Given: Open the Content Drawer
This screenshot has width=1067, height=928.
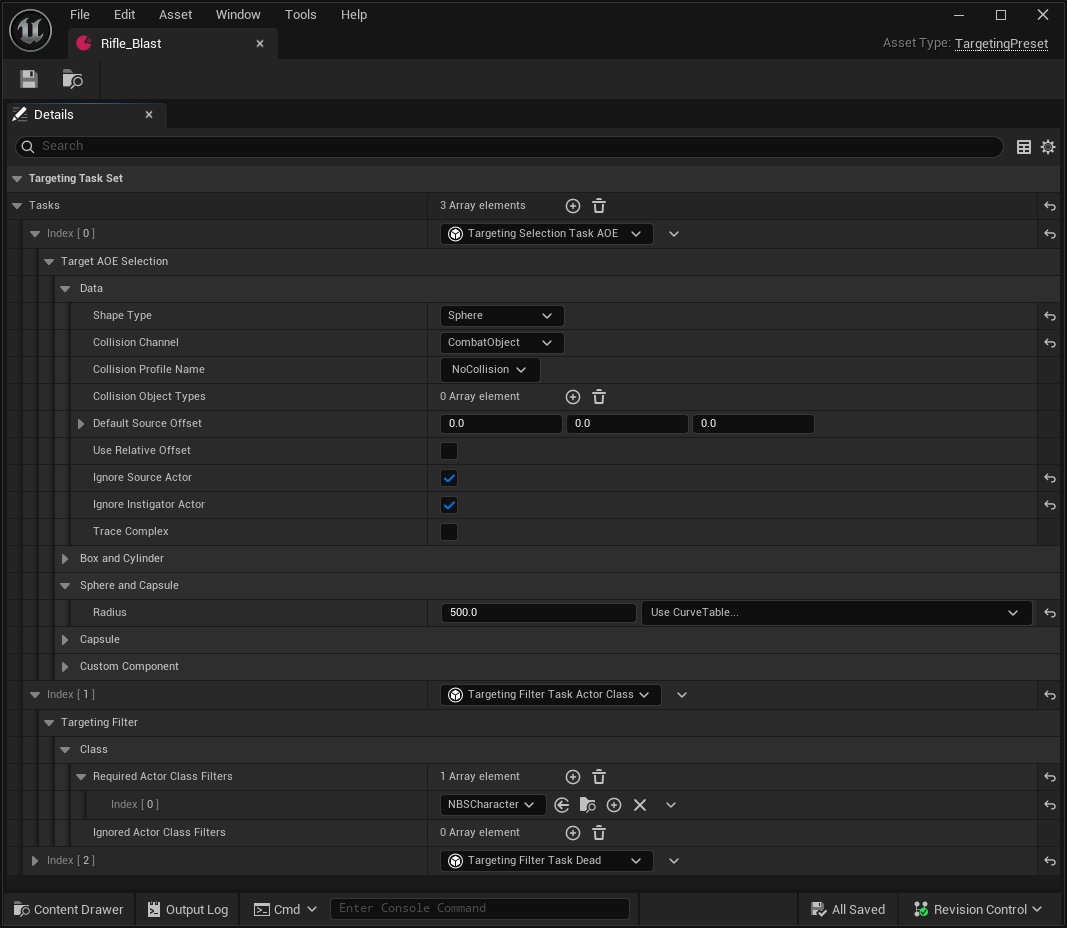Looking at the screenshot, I should [68, 909].
